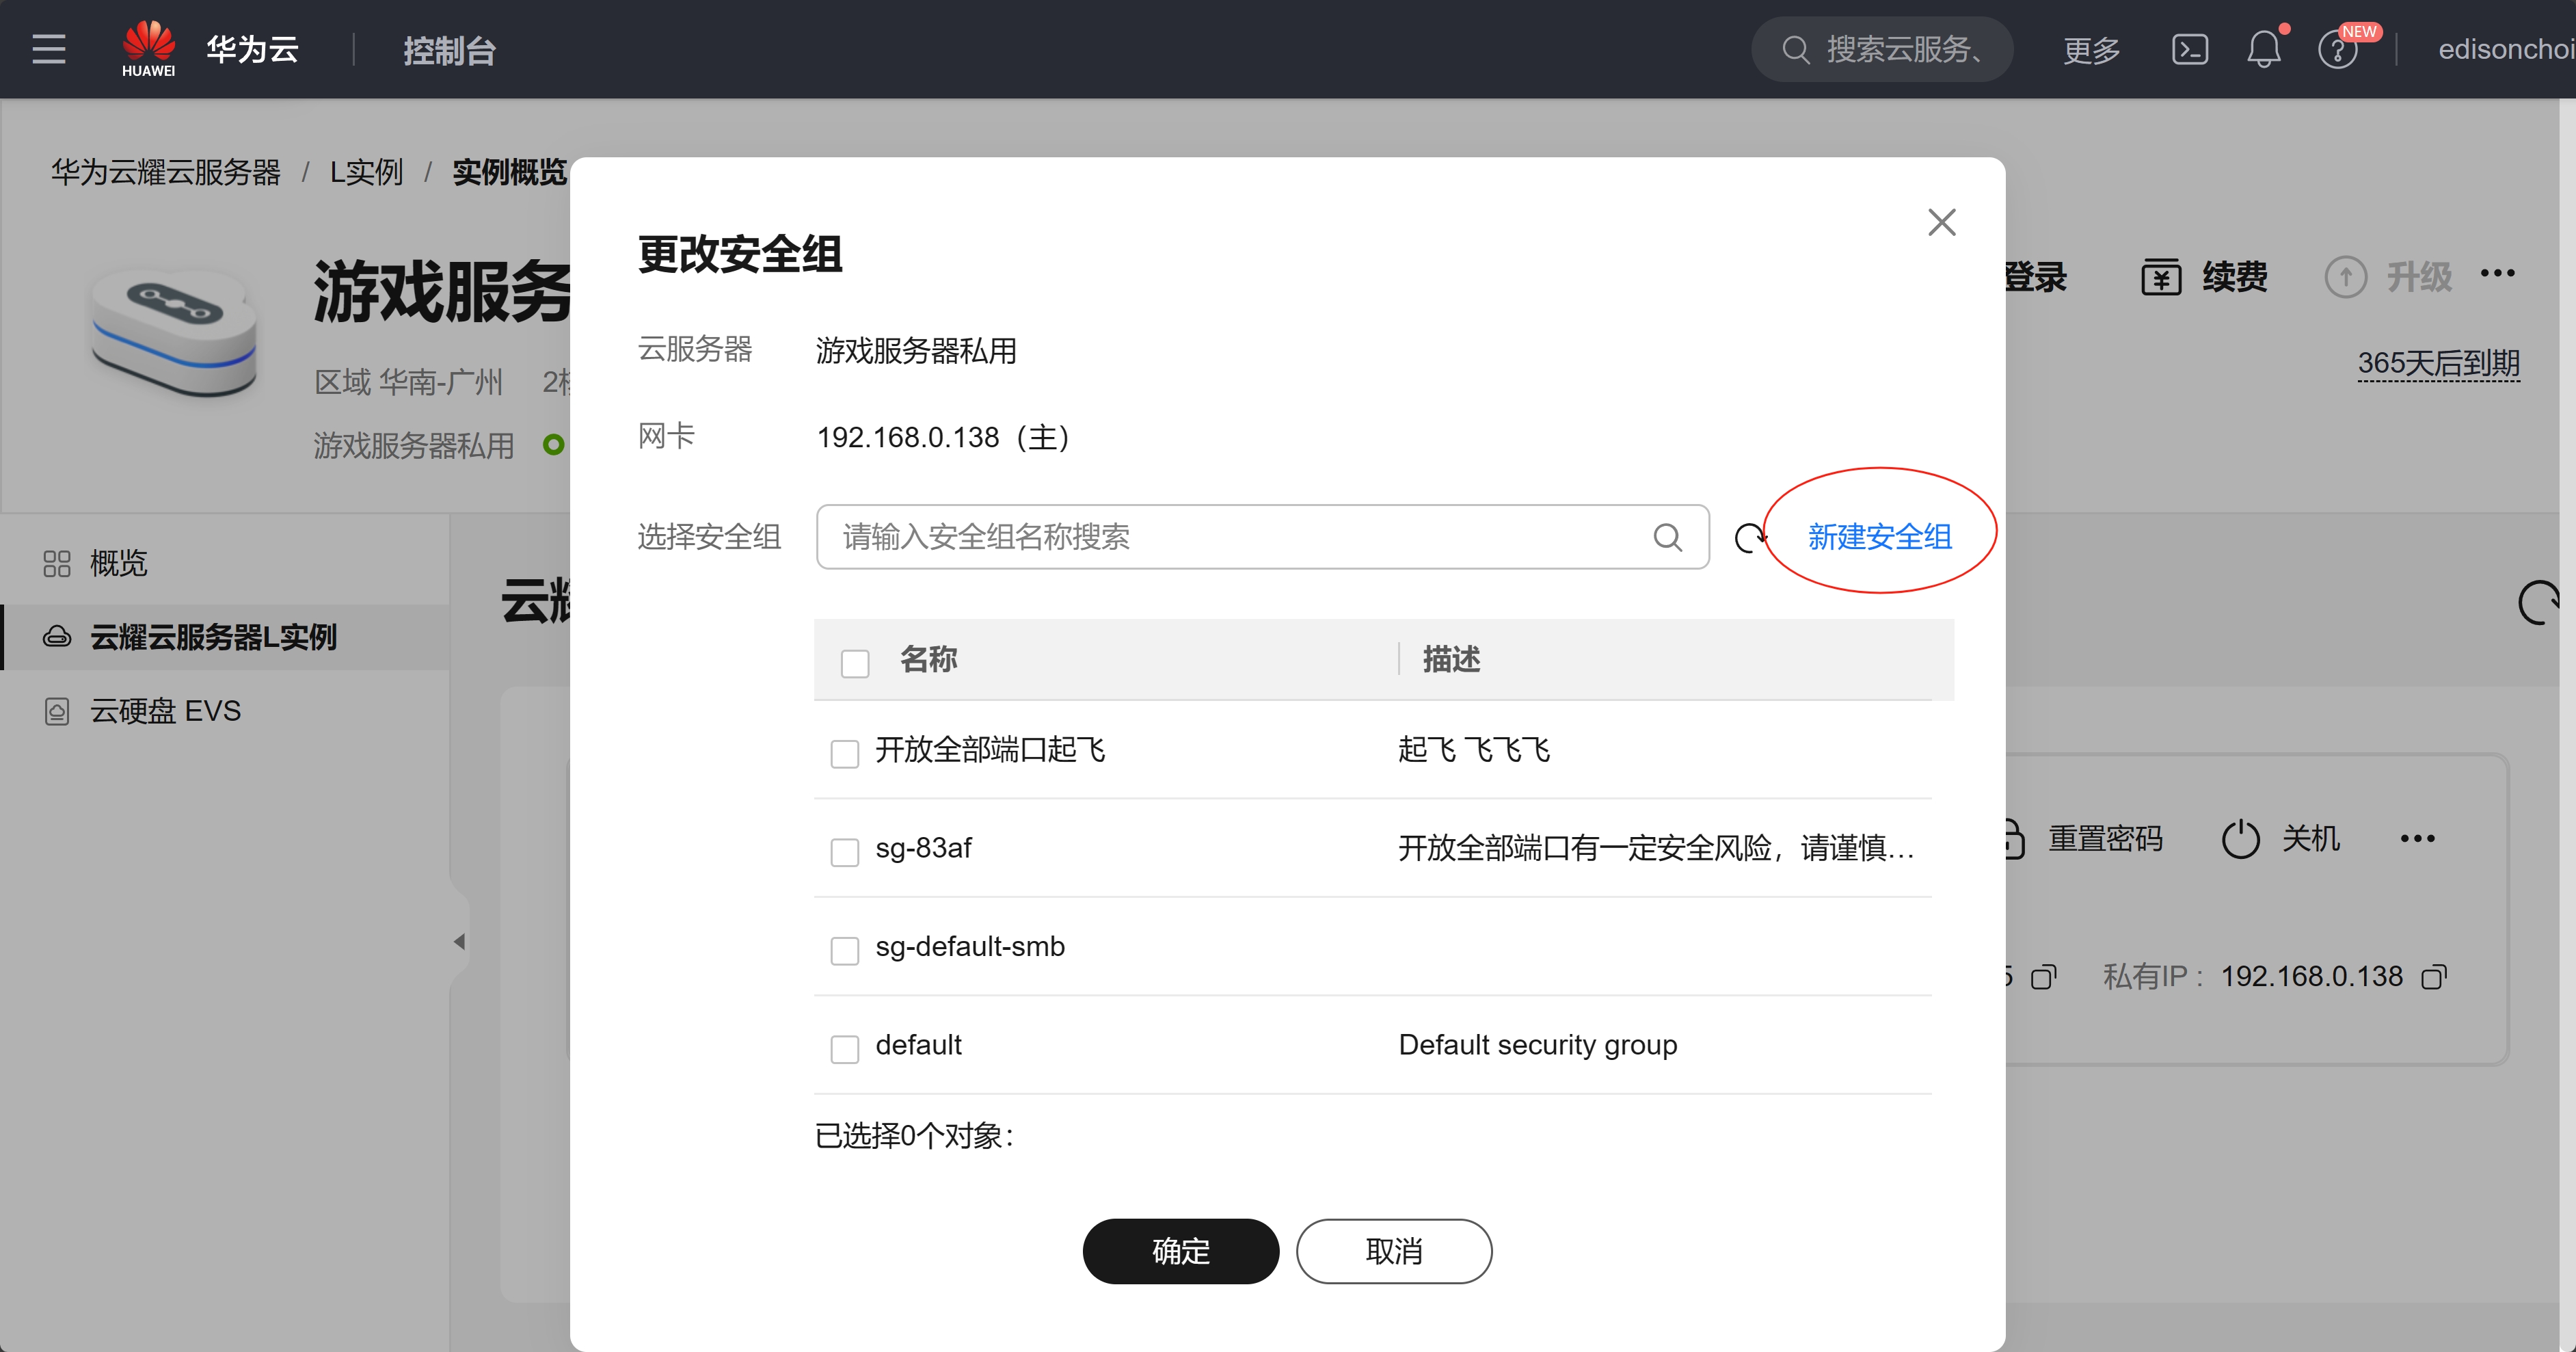Screen dimensions: 2576x1352
Task: Click the L实例 breadcrumb
Action: (366, 172)
